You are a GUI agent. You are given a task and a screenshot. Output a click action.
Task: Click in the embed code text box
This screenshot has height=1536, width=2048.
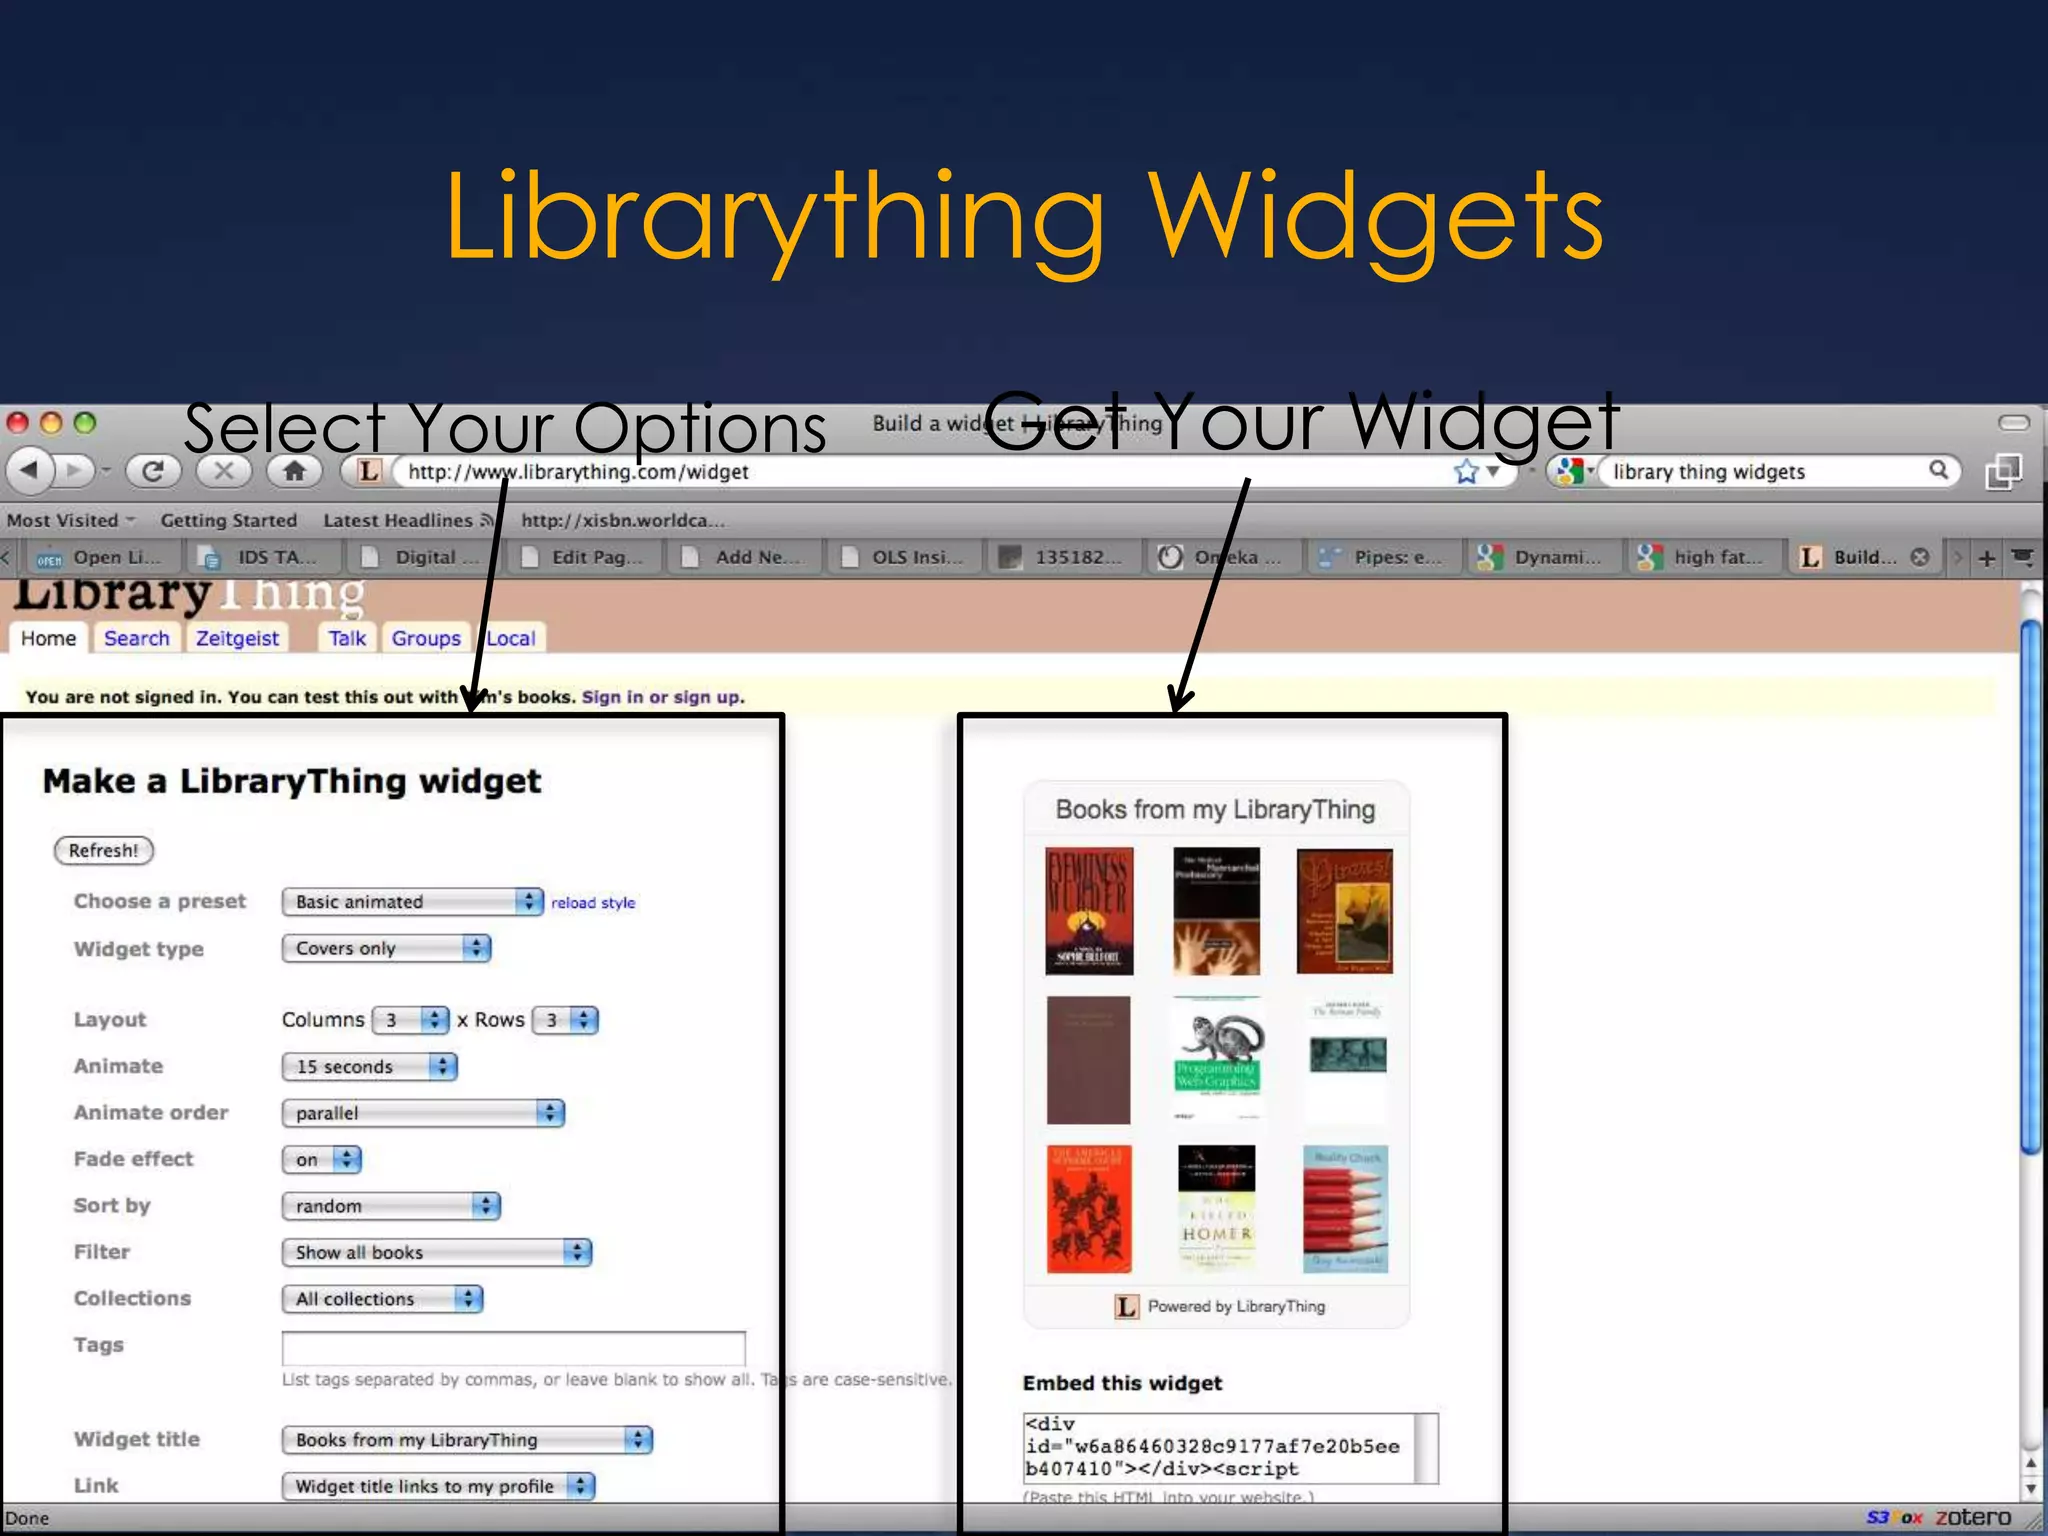[x=1230, y=1447]
